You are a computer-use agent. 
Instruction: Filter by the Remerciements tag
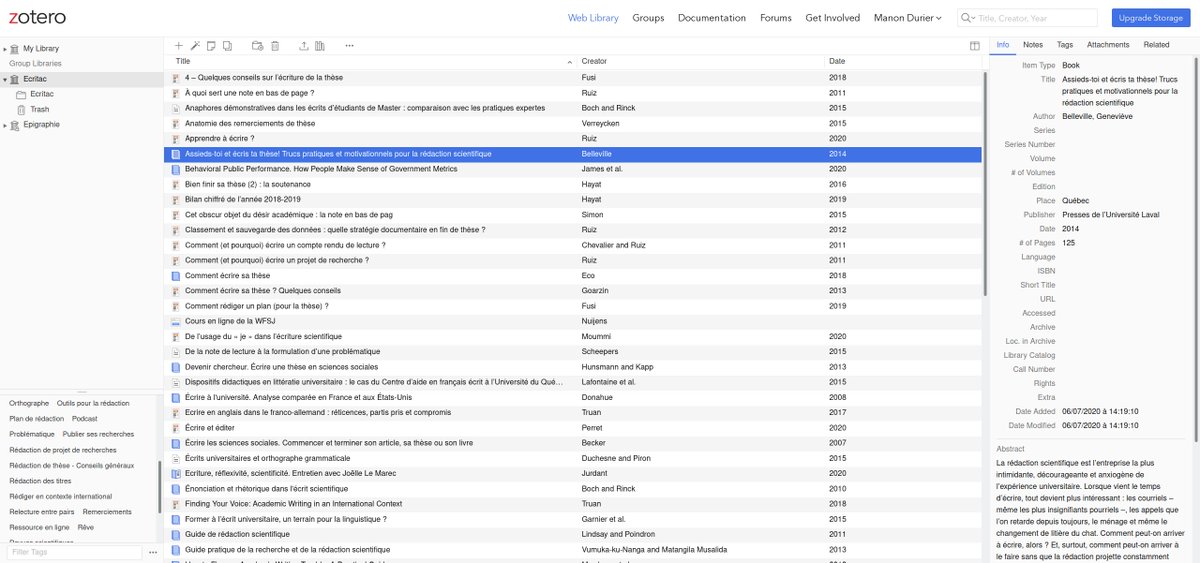[x=107, y=511]
